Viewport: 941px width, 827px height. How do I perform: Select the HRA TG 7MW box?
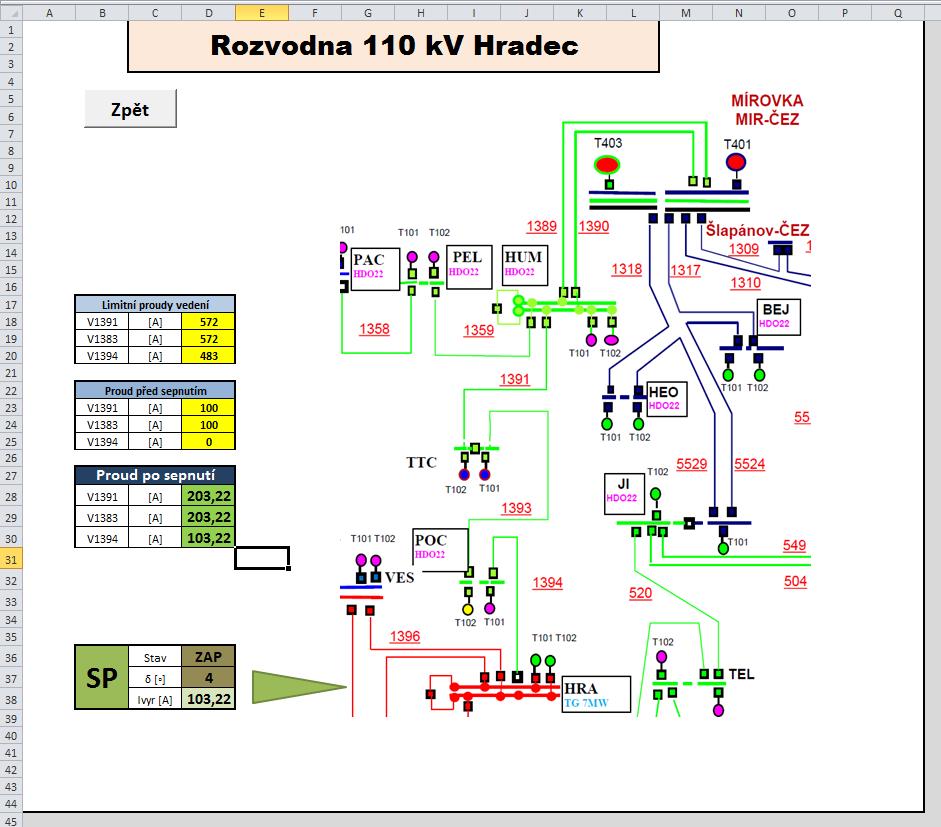point(596,694)
